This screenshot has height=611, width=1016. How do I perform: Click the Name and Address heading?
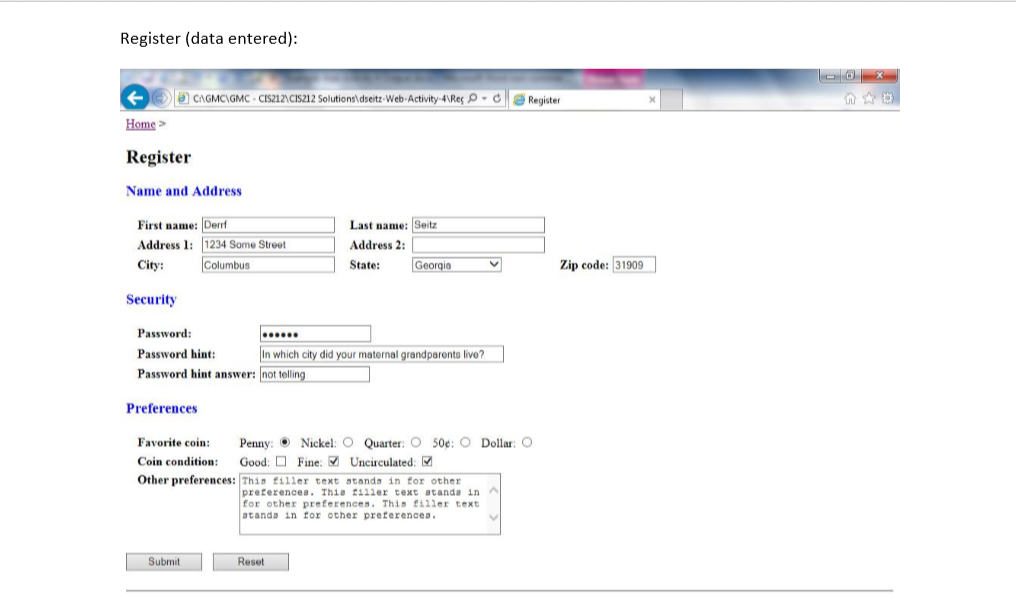[x=184, y=191]
